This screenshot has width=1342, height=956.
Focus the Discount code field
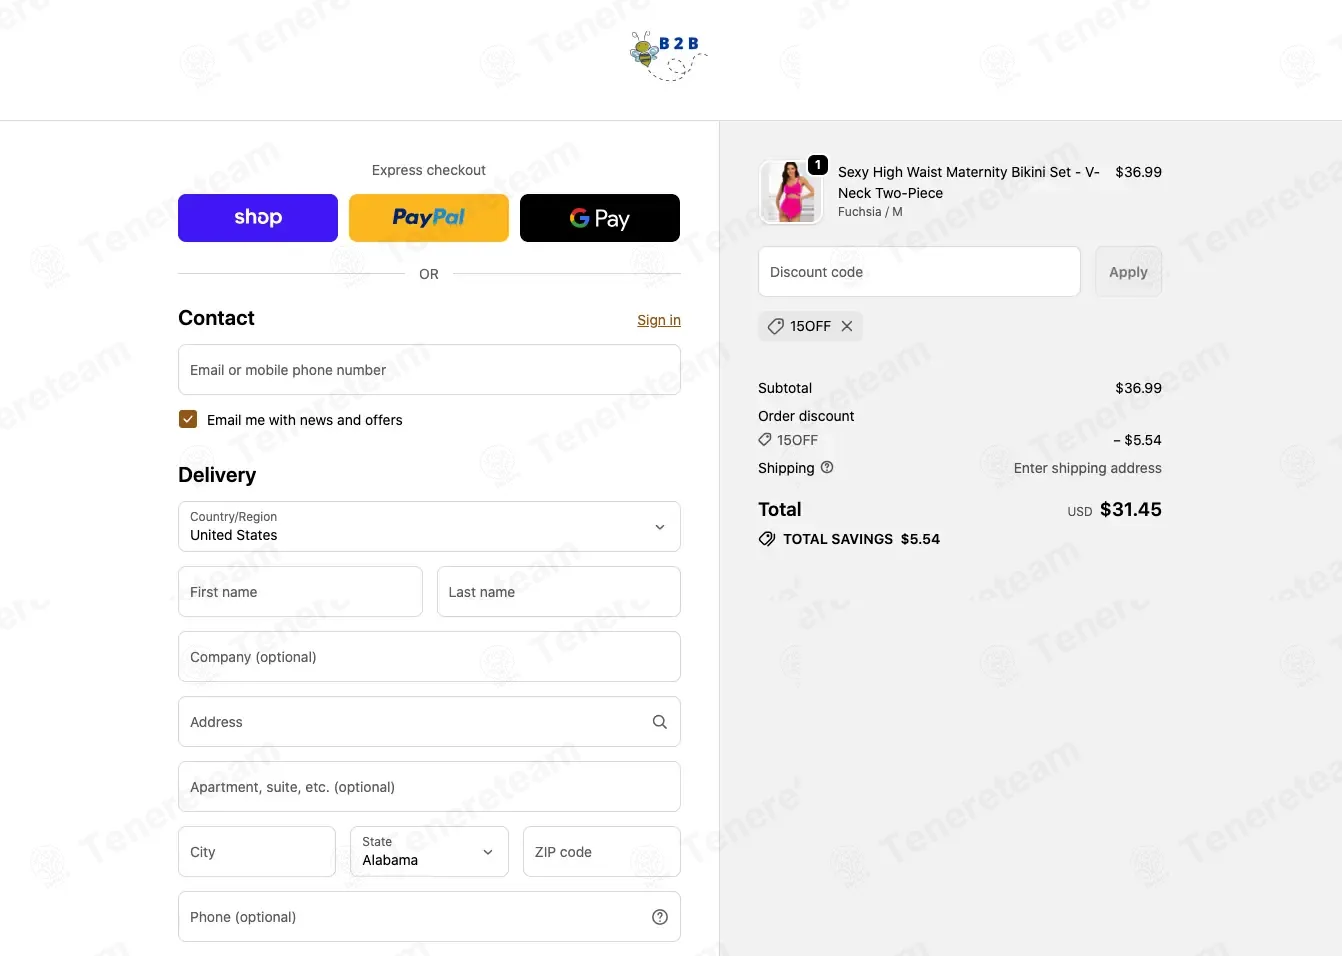point(919,272)
